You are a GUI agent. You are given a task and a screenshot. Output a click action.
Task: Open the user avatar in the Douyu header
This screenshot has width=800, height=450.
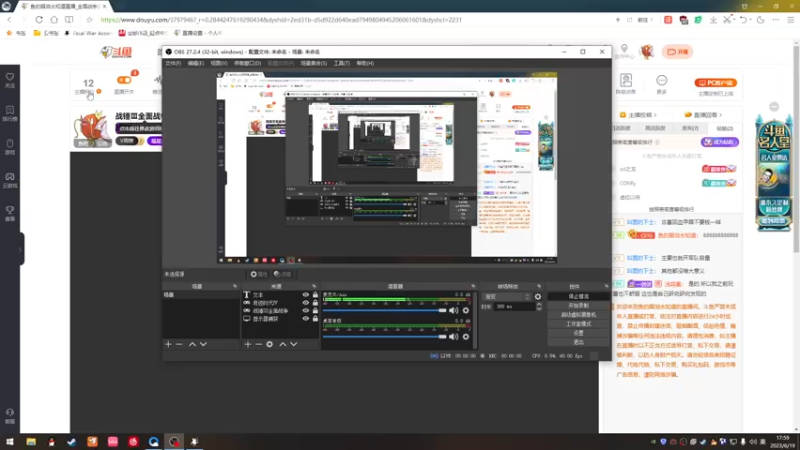(647, 52)
